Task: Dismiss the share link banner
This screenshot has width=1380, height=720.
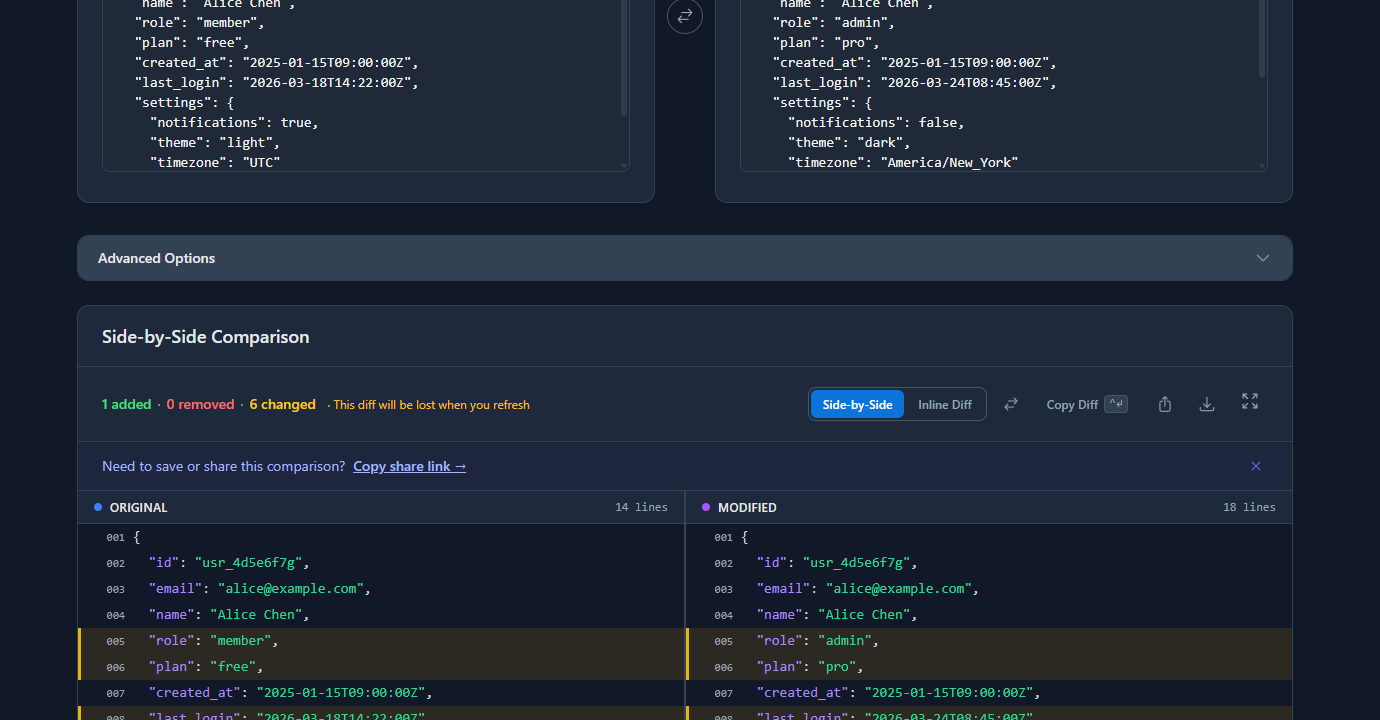Action: tap(1256, 466)
